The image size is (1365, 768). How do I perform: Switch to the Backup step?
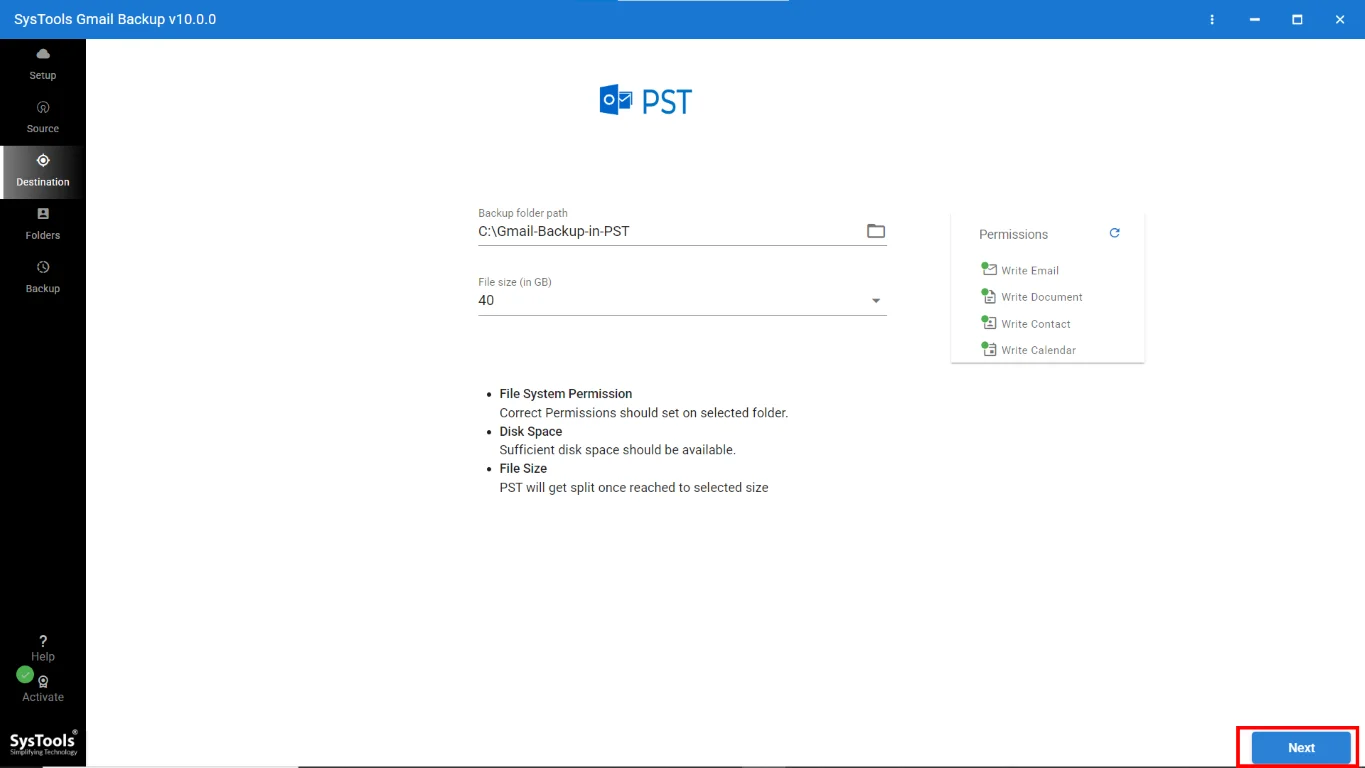43,277
